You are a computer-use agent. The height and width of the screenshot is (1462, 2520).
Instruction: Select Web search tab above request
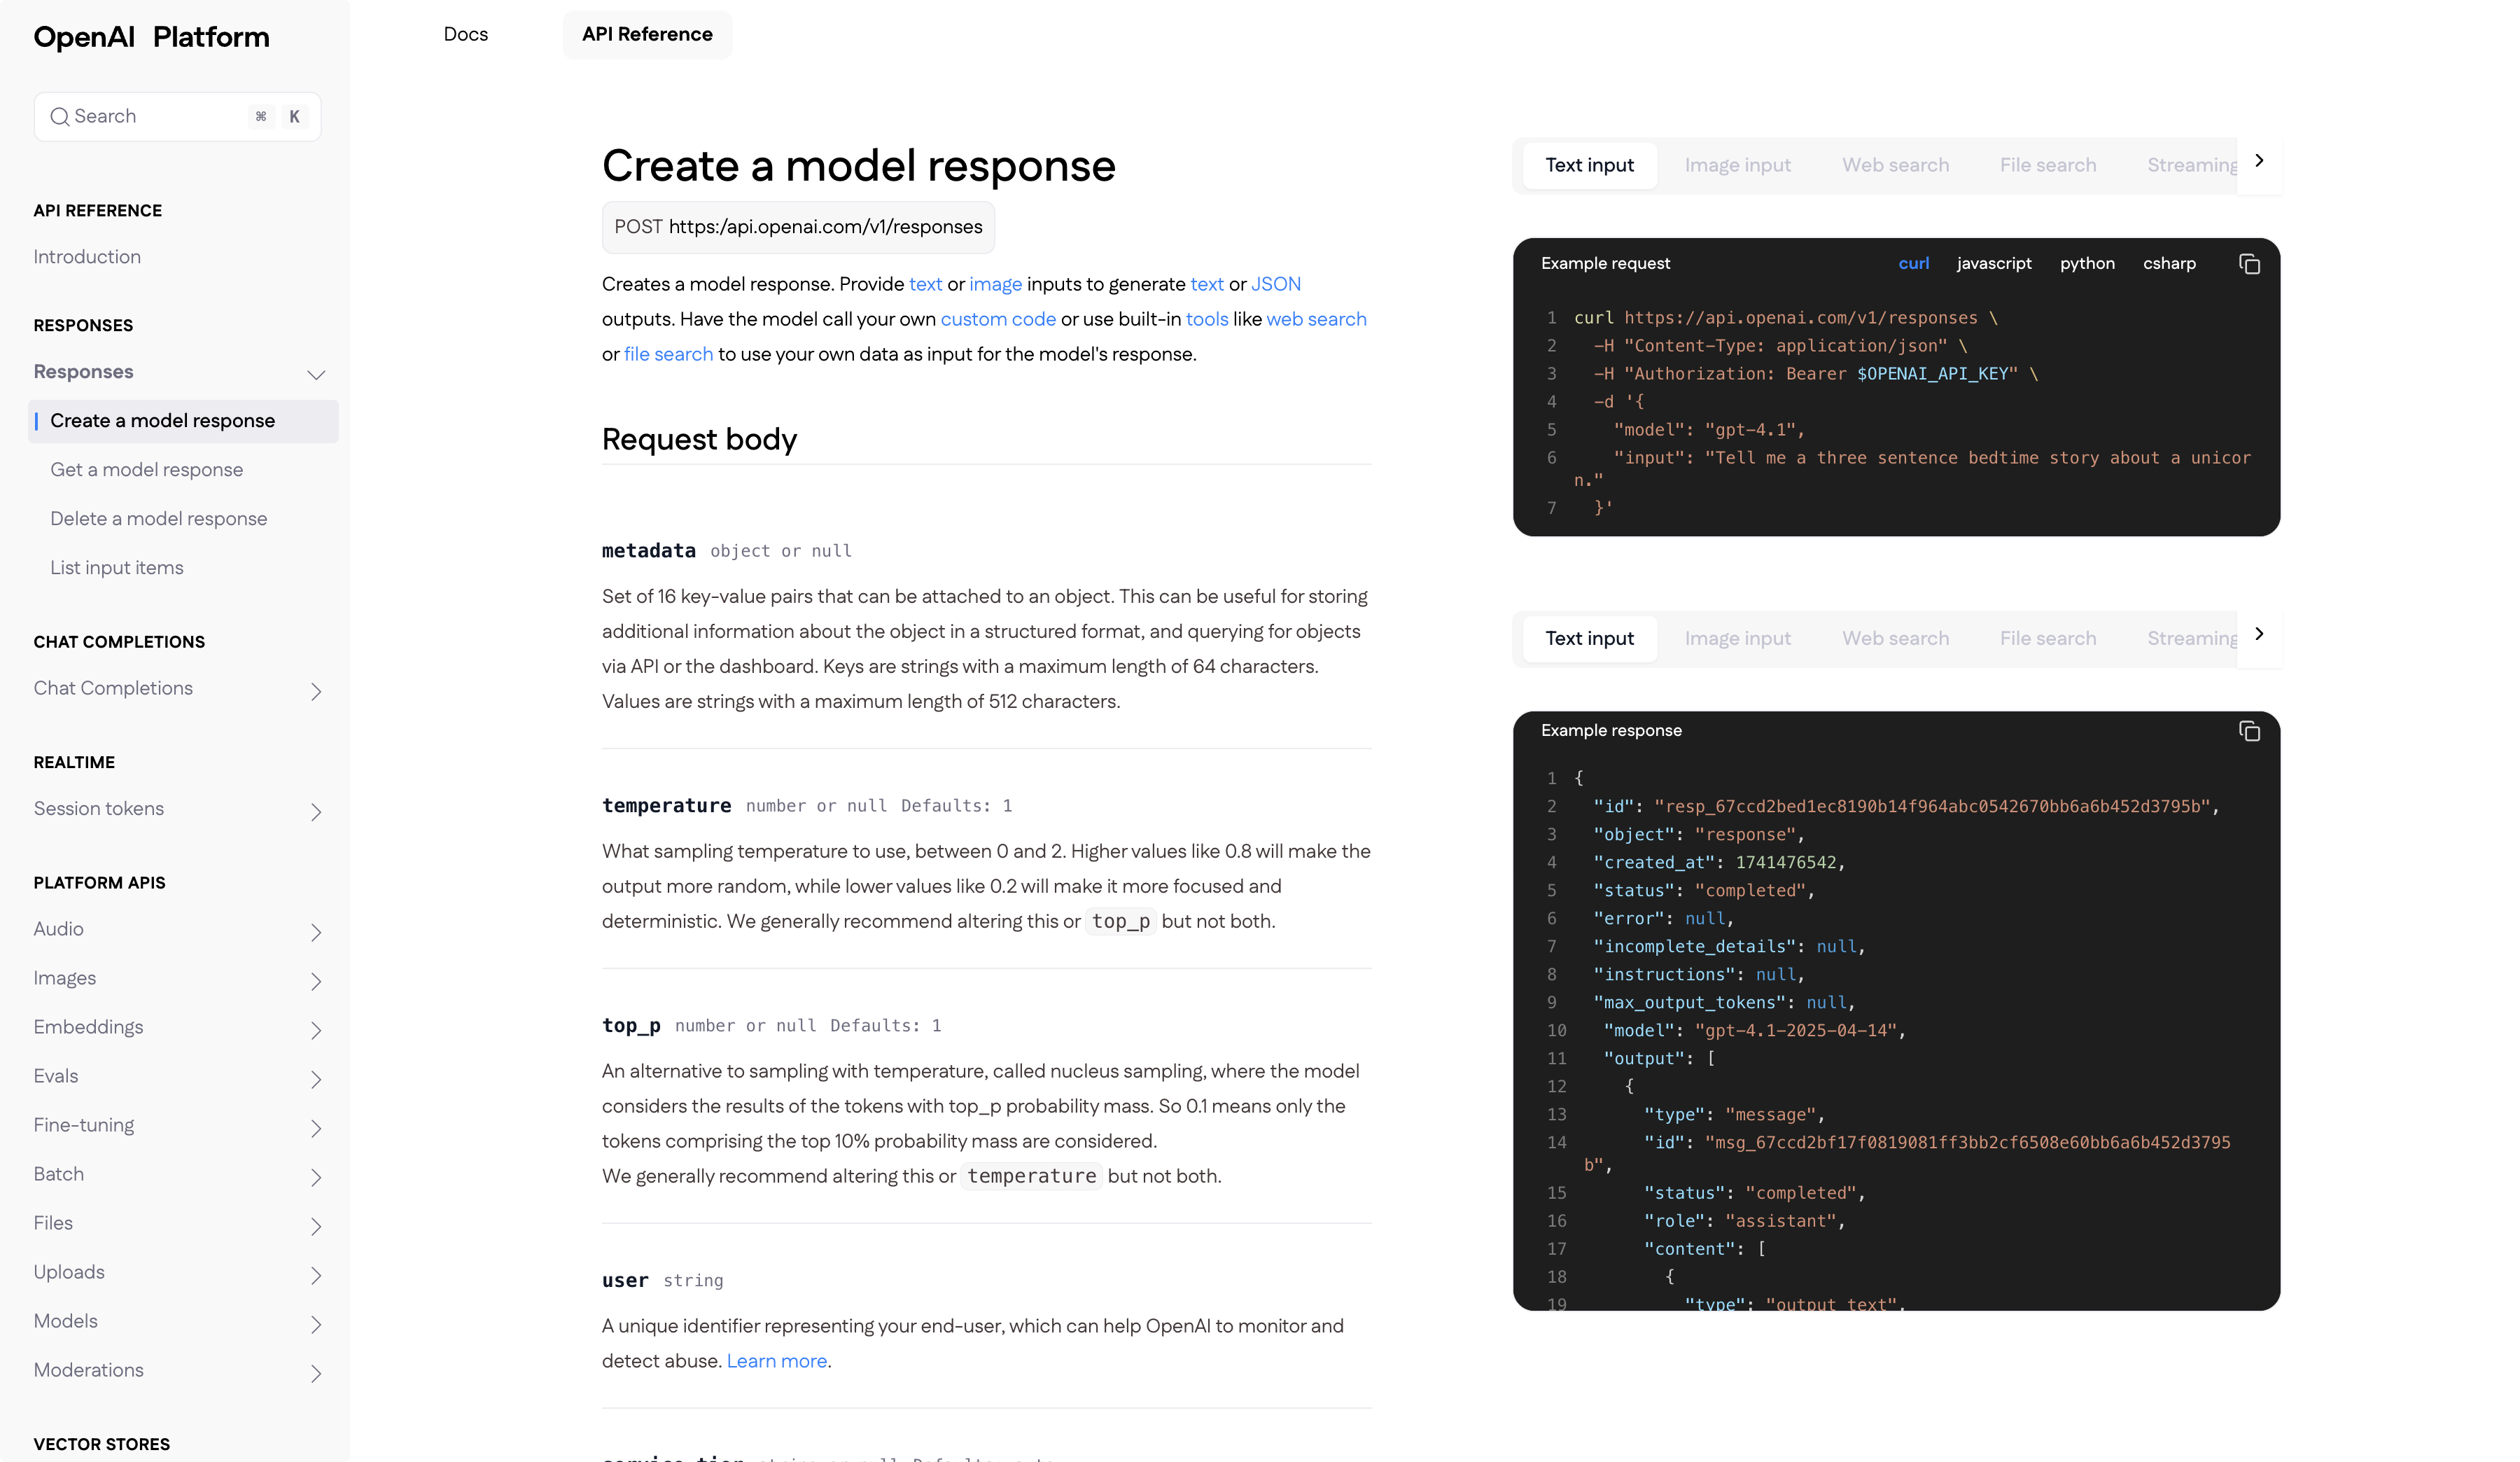pyautogui.click(x=1895, y=165)
